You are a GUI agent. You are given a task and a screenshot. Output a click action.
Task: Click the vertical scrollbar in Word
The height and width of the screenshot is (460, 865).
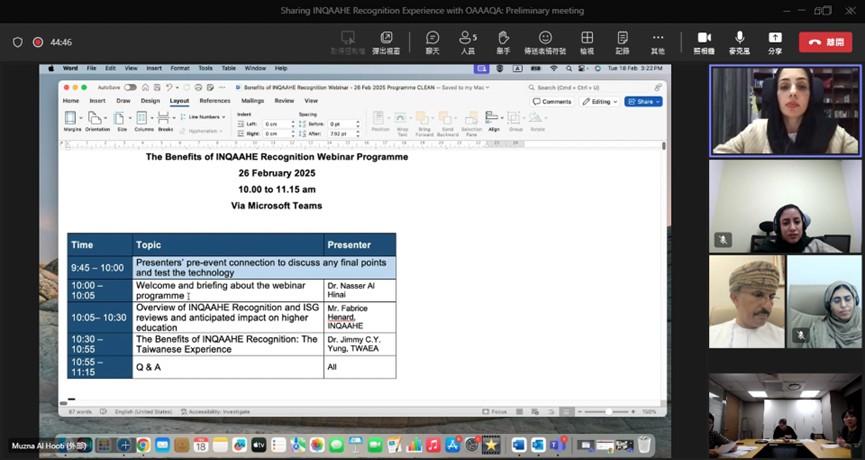(x=663, y=146)
